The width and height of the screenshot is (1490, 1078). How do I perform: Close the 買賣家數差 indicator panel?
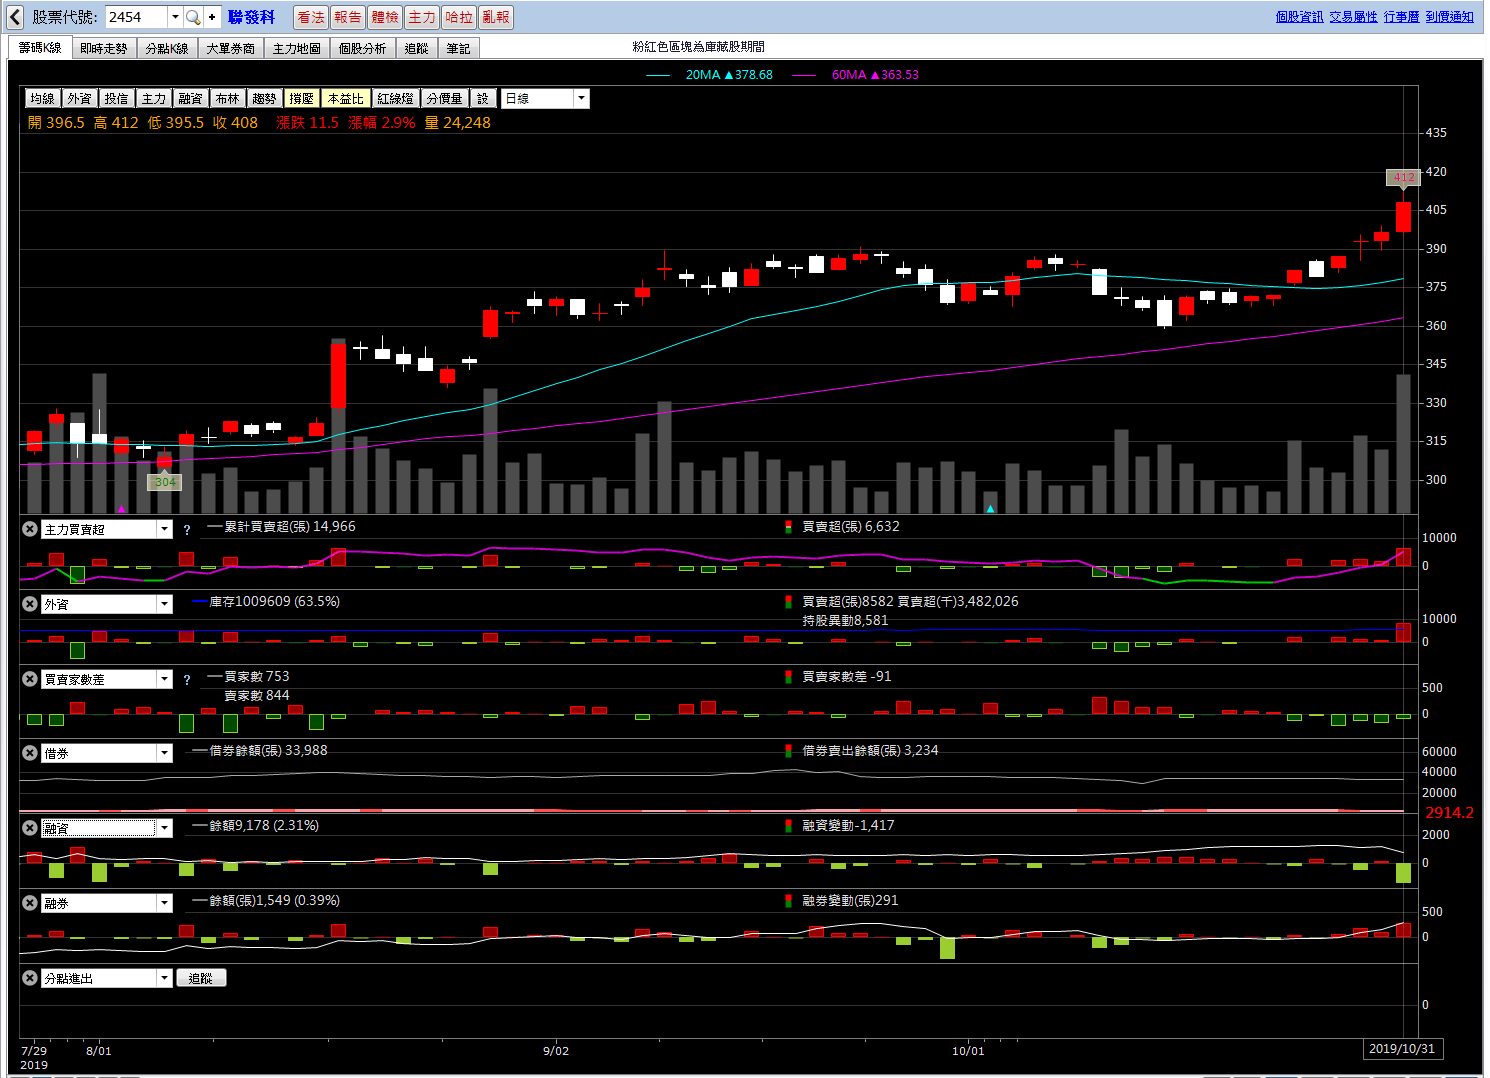pyautogui.click(x=30, y=679)
